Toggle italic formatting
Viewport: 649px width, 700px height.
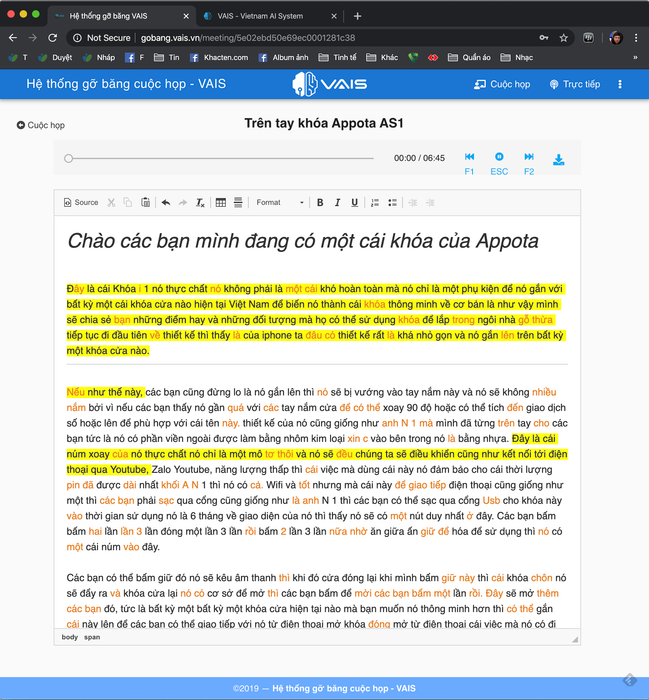coord(337,203)
